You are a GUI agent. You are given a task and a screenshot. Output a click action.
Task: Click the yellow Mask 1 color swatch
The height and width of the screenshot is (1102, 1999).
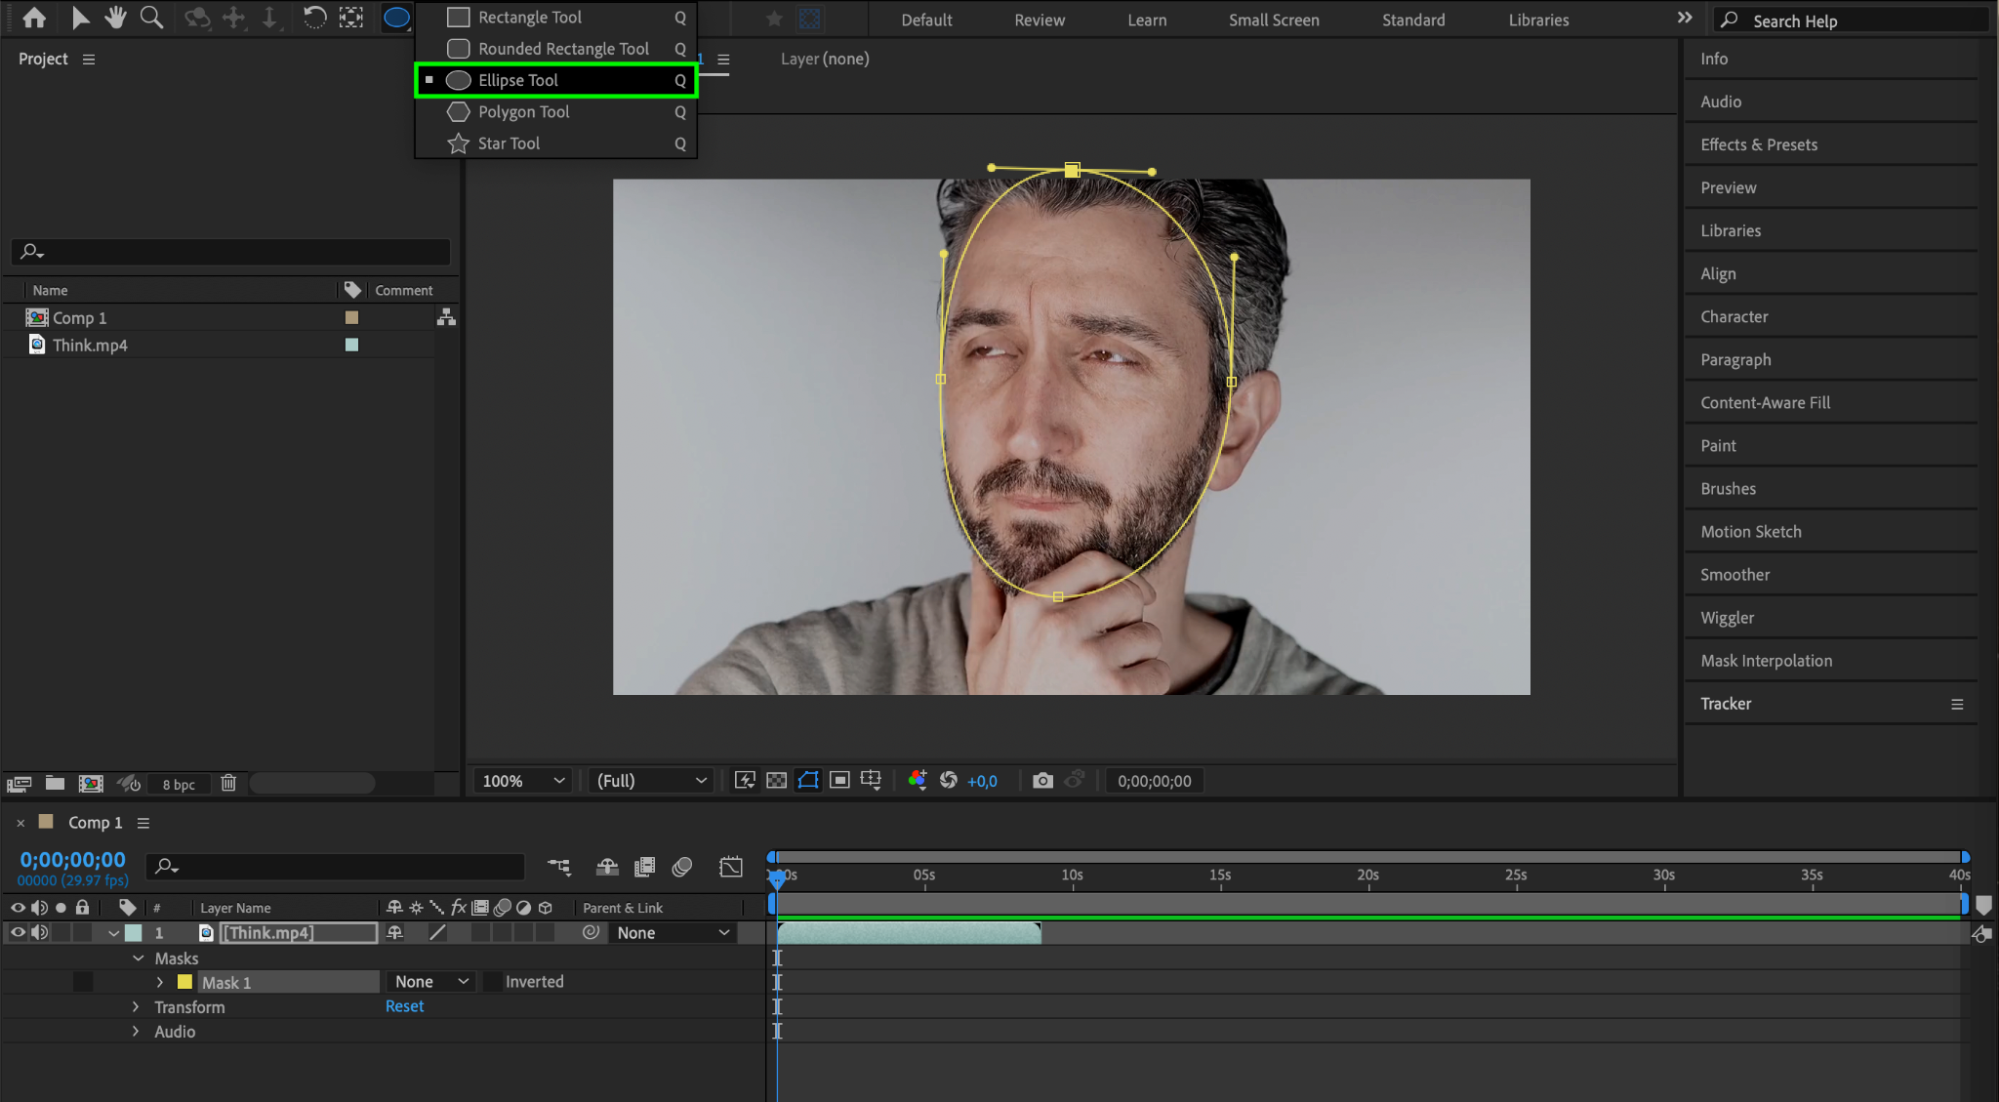point(185,982)
